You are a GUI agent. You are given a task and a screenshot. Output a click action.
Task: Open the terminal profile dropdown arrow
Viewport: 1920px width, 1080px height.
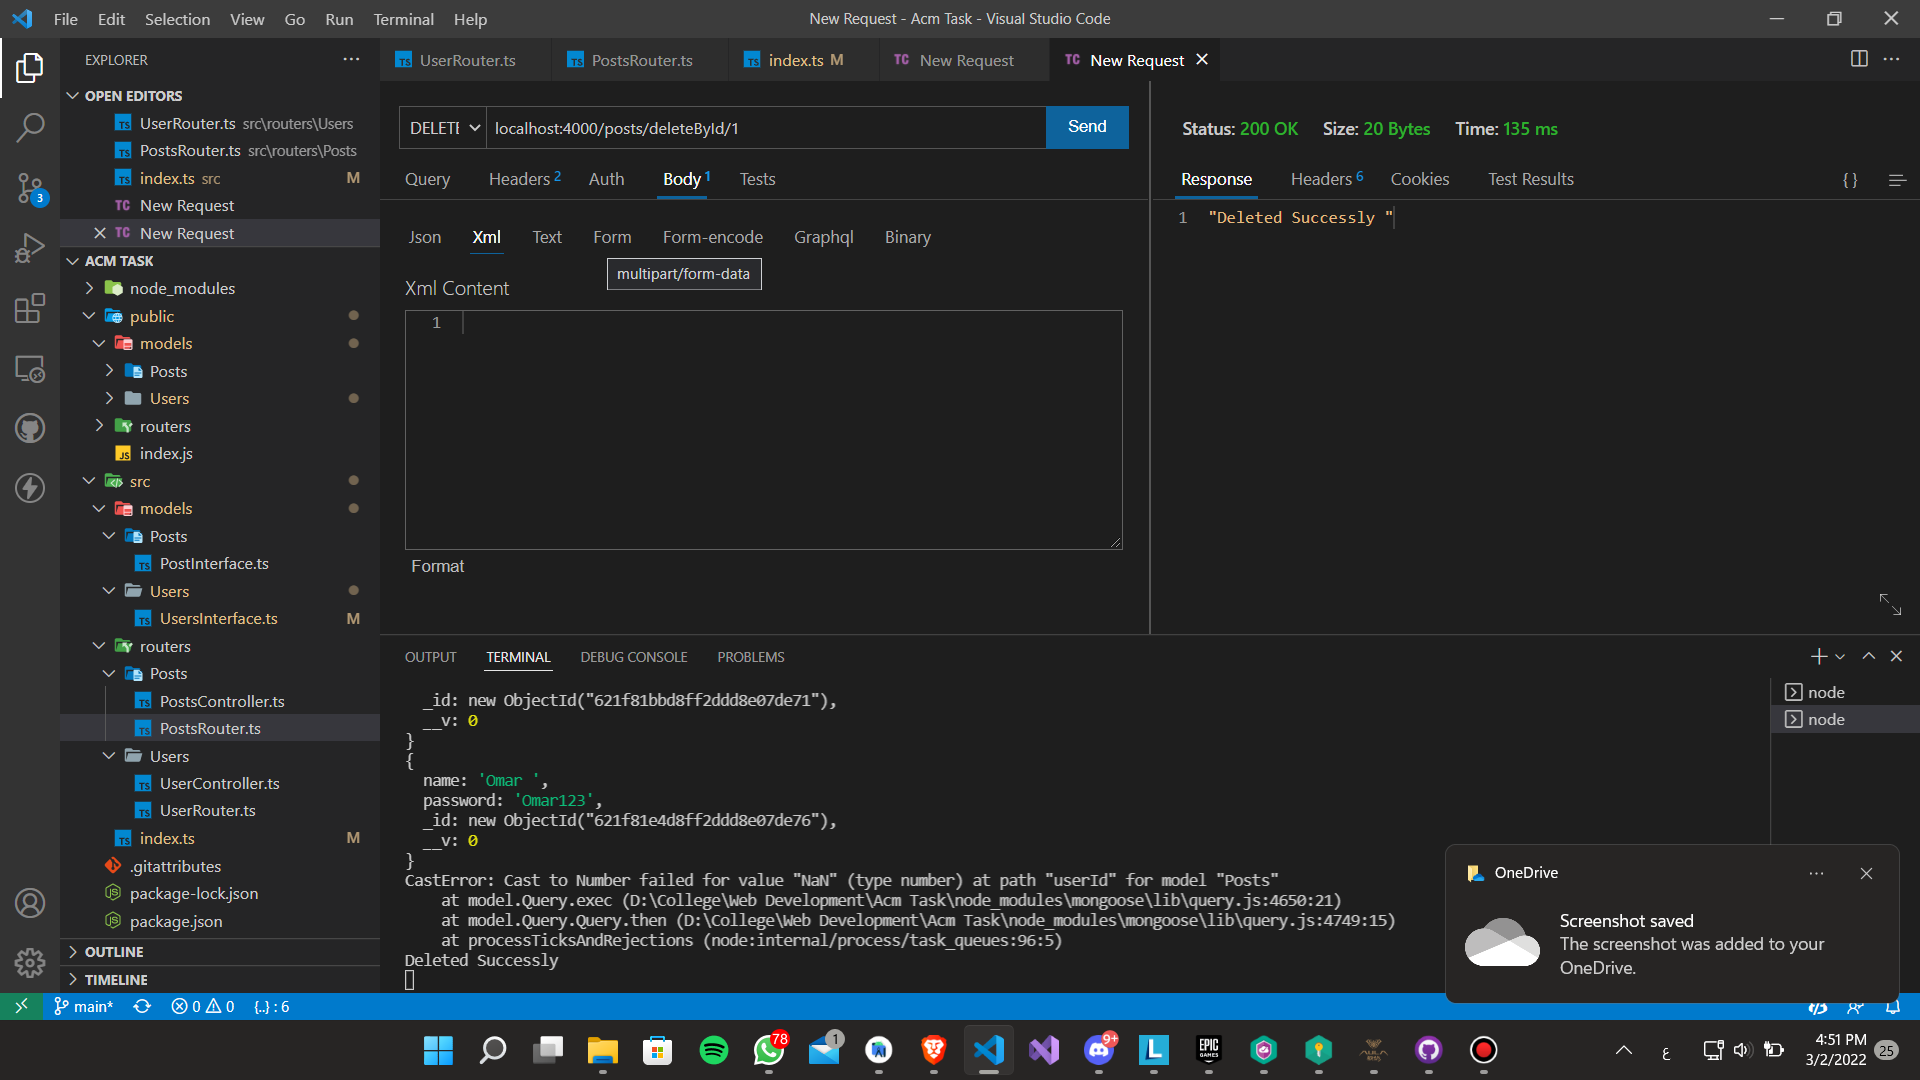[x=1838, y=656]
